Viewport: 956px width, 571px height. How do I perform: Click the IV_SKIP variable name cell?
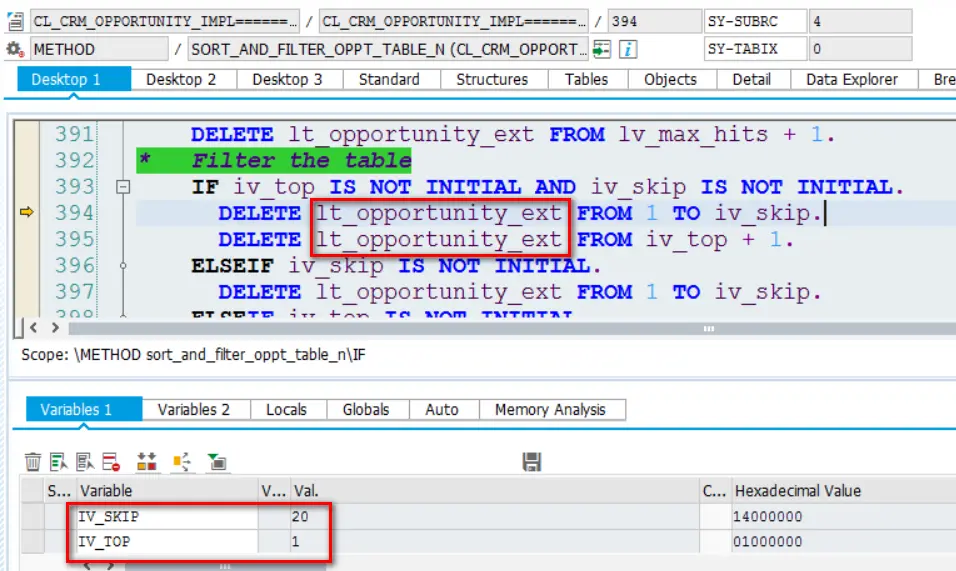167,517
